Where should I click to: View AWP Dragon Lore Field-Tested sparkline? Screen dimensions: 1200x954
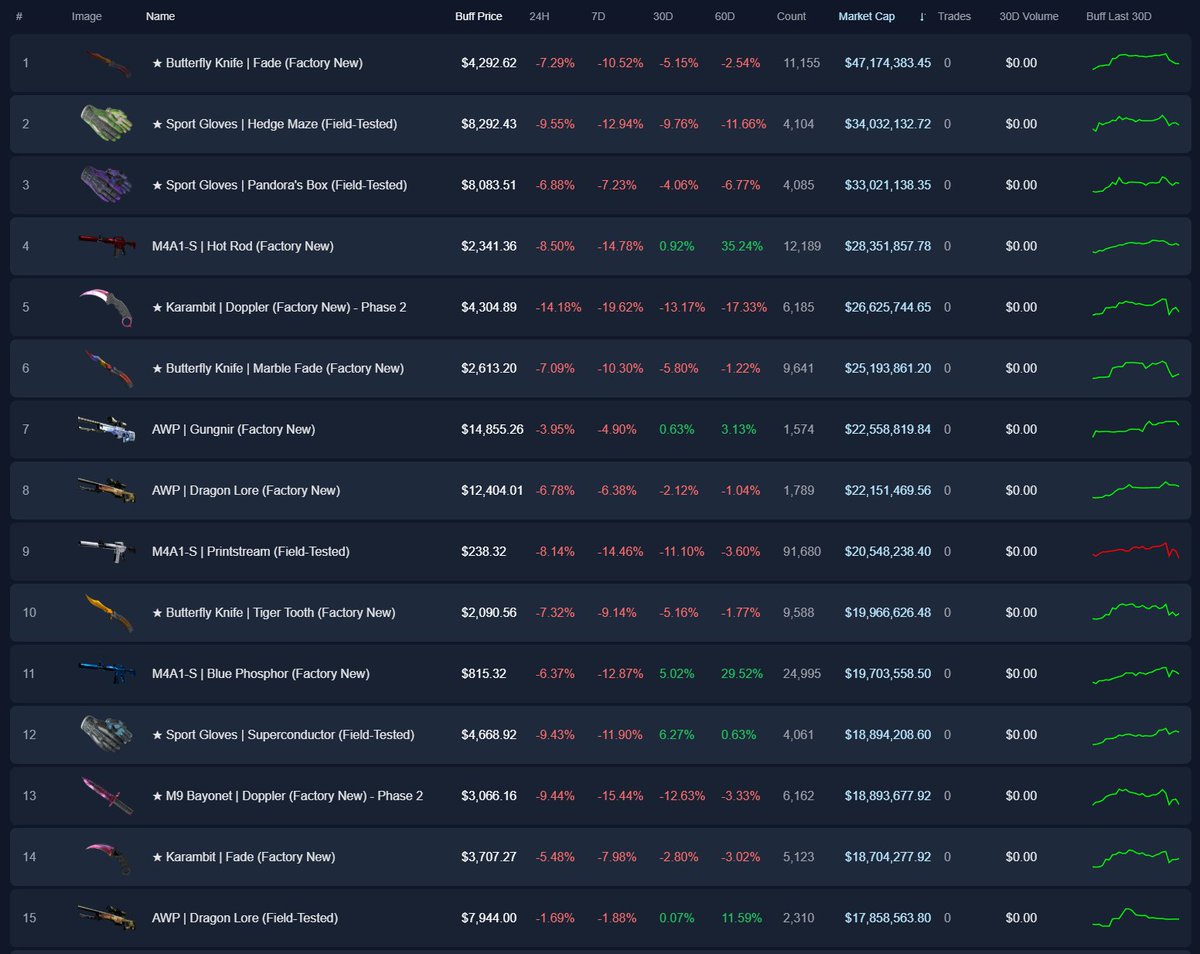pyautogui.click(x=1136, y=916)
